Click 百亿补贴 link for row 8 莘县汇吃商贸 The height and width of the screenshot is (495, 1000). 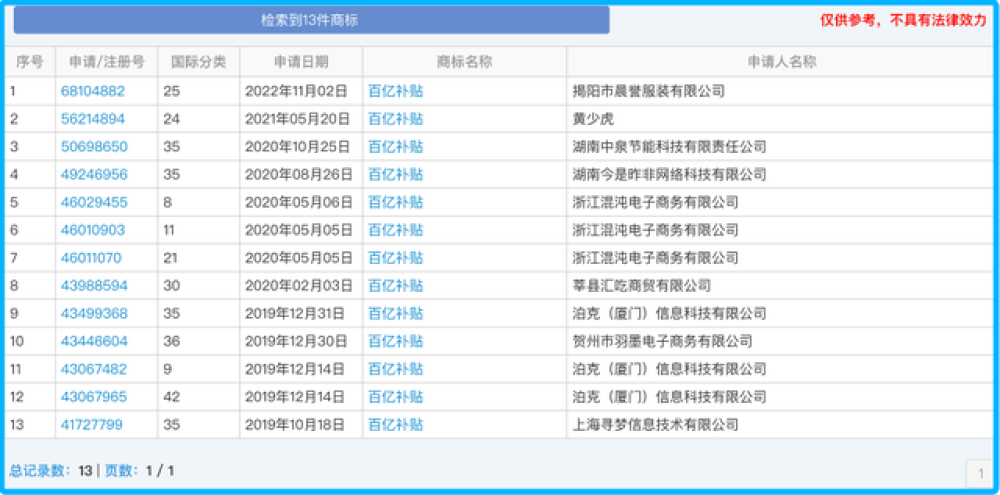pyautogui.click(x=396, y=286)
